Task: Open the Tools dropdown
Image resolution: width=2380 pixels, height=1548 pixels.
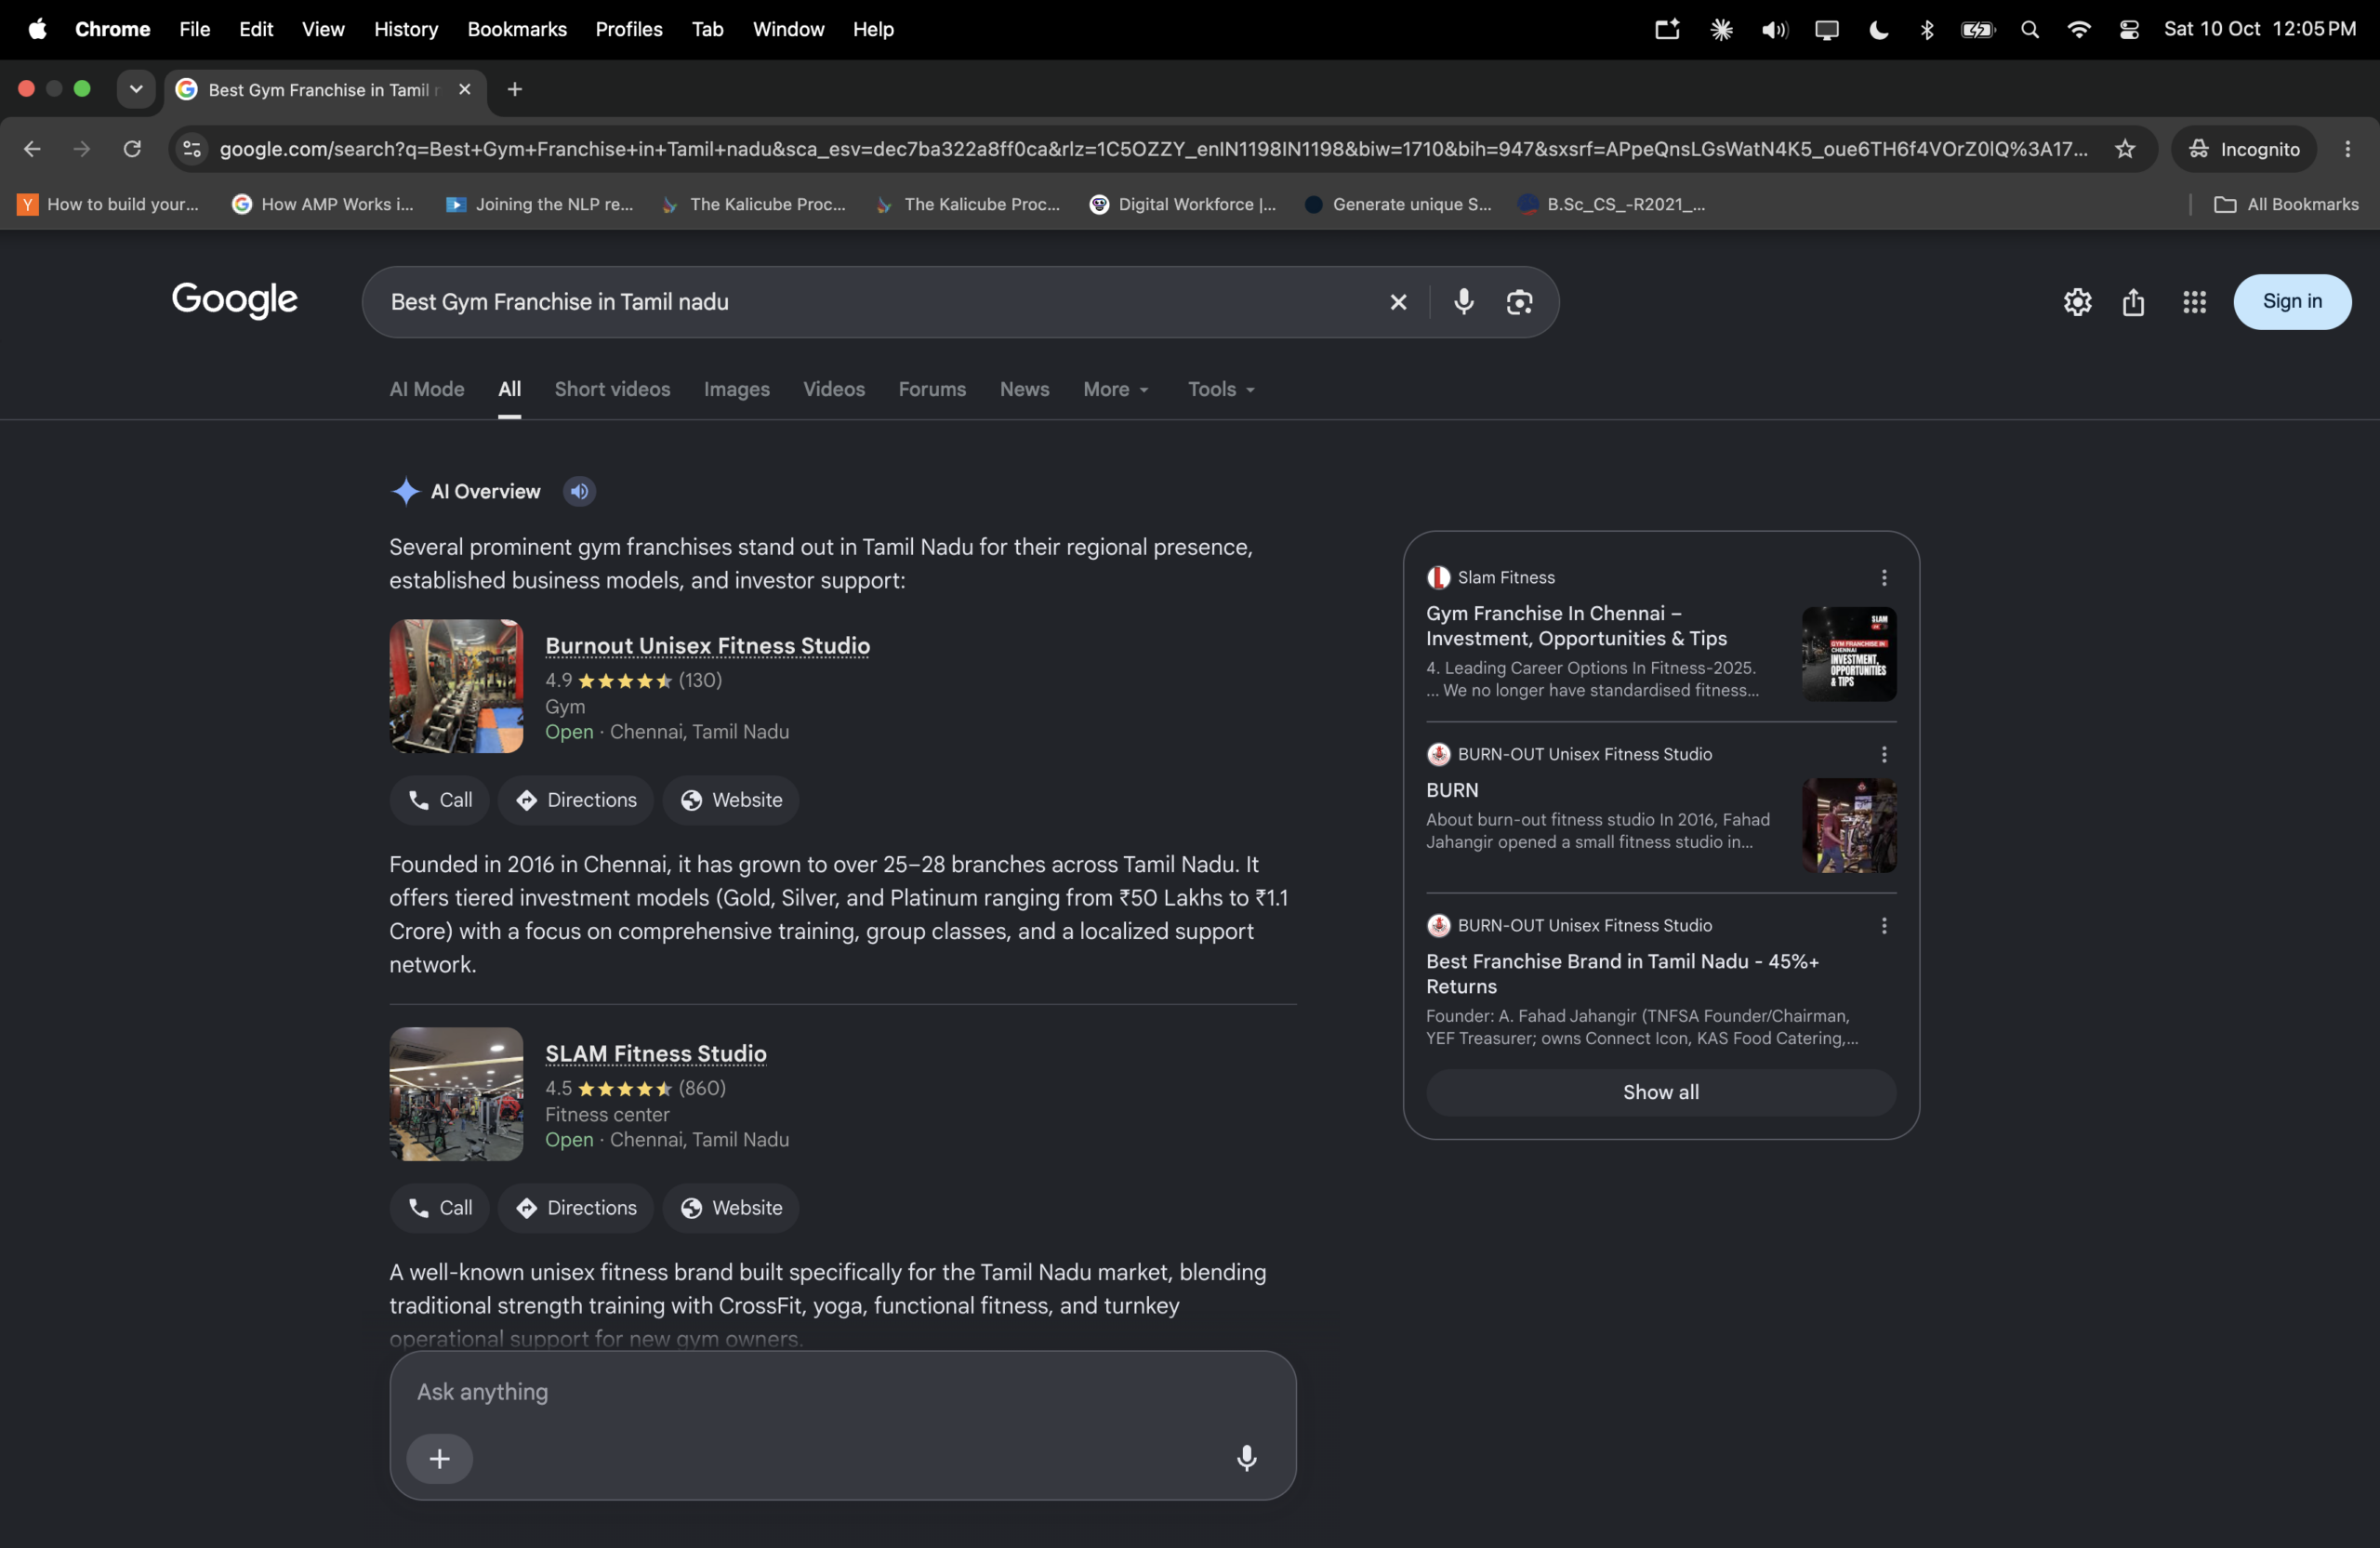Action: point(1221,389)
